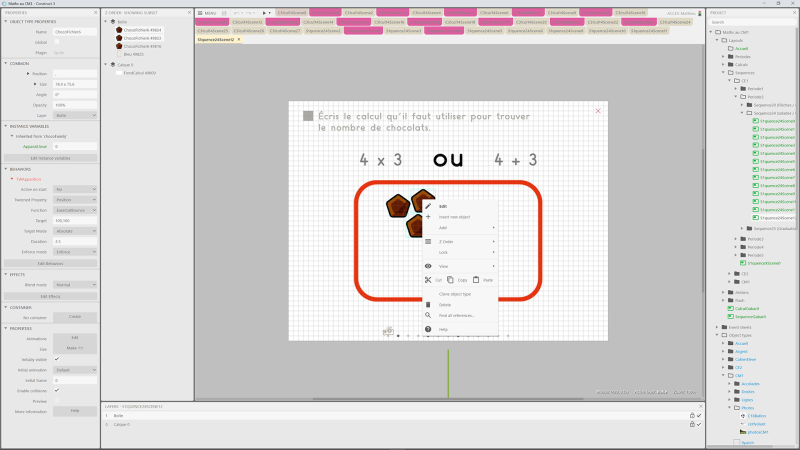Open the Enforce mode dropdown
The height and width of the screenshot is (450, 800).
(x=75, y=252)
